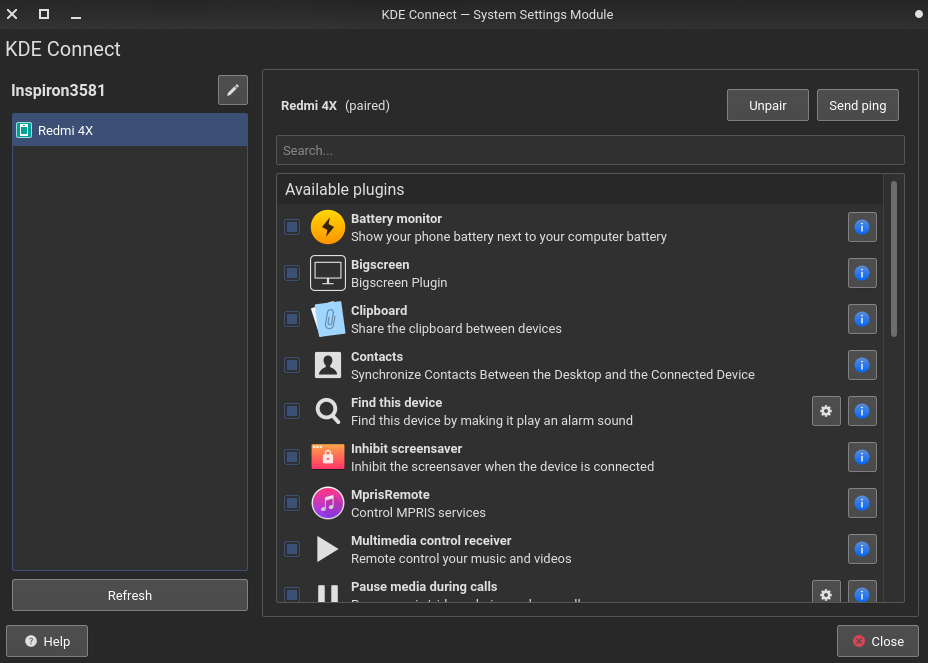Open info for Pause media during calls
This screenshot has width=928, height=663.
click(862, 592)
